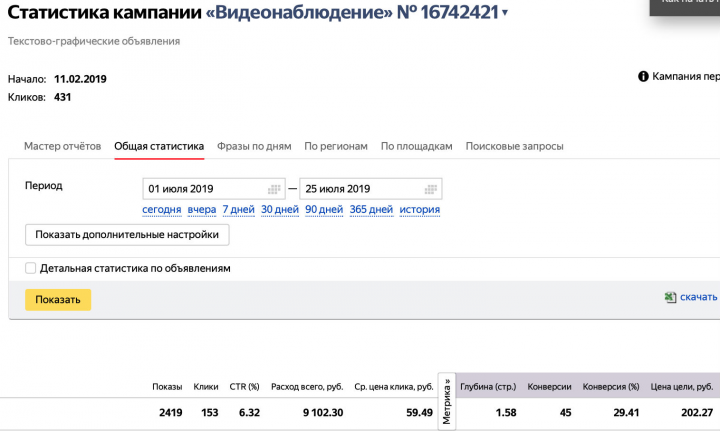Click the start date field '01 июля 2019'
This screenshot has width=720, height=431.
[214, 189]
